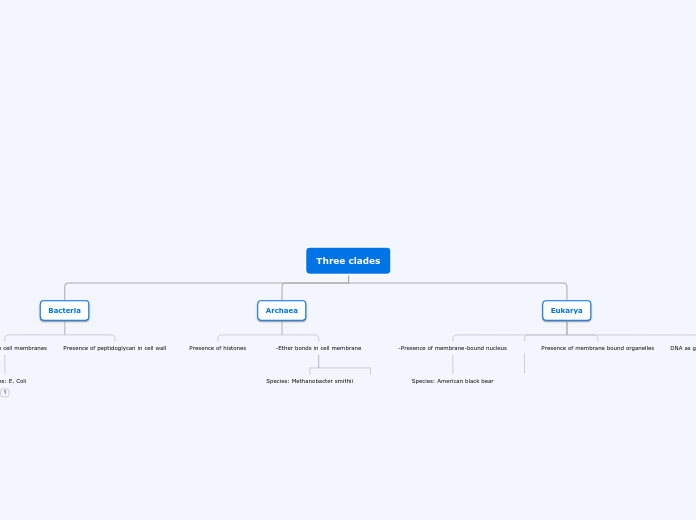The image size is (696, 520).
Task: Click the Presence of peptidoglycan in cell wall topic
Action: click(x=115, y=348)
